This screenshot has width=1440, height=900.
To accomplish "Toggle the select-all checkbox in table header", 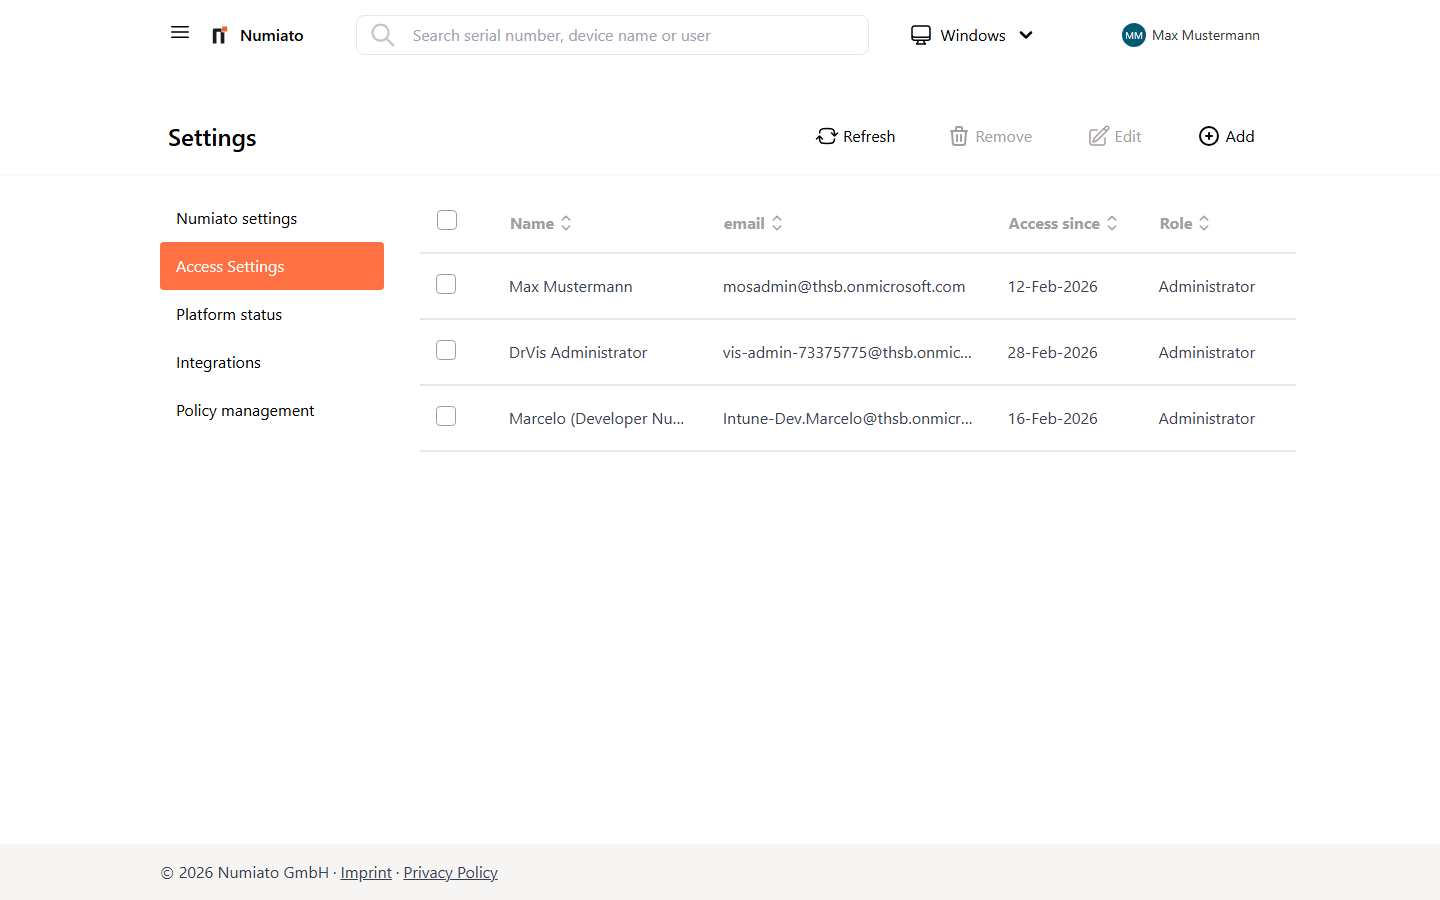I will click(x=446, y=220).
